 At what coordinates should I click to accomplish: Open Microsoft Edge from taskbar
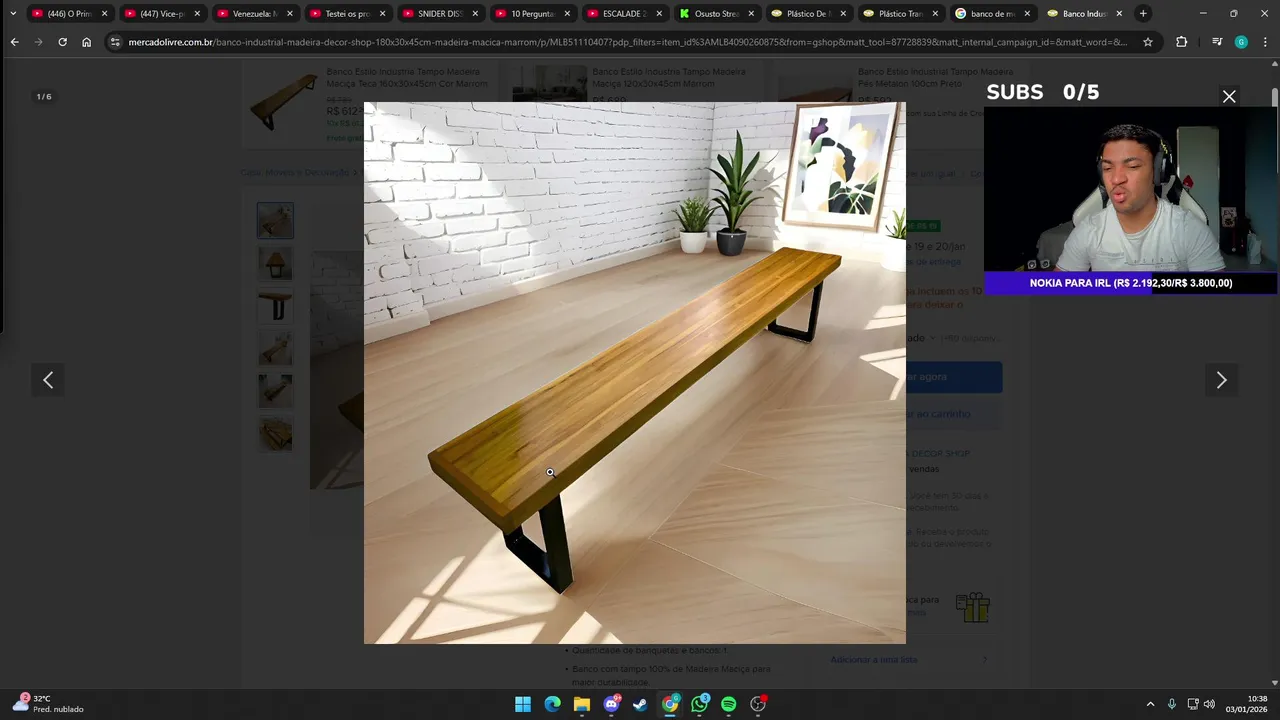pos(552,704)
